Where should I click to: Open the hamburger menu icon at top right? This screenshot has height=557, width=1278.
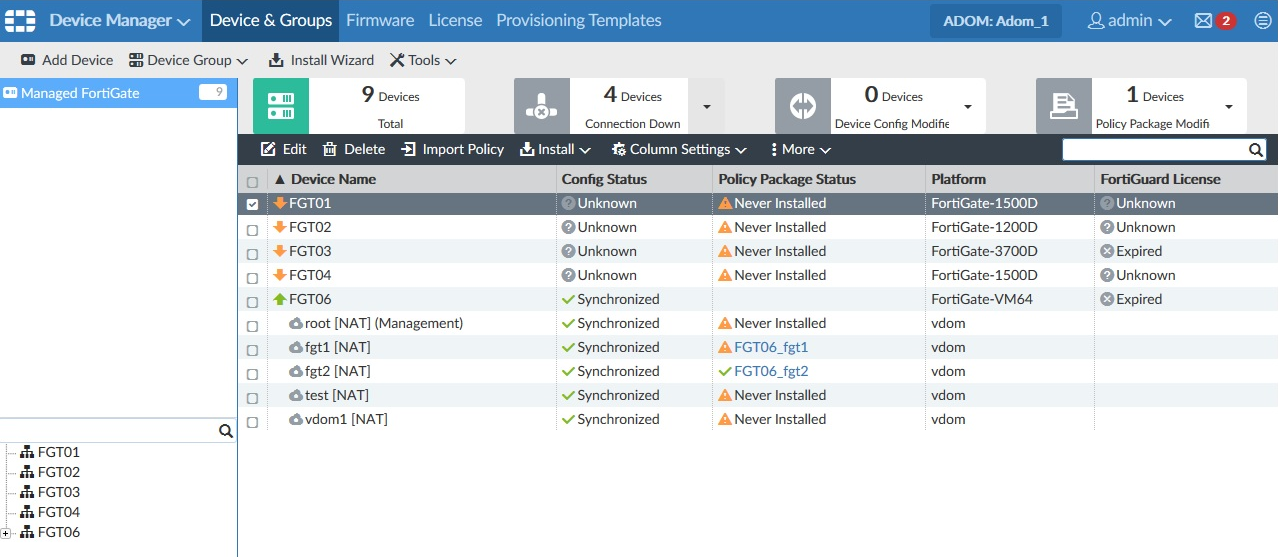point(1262,21)
